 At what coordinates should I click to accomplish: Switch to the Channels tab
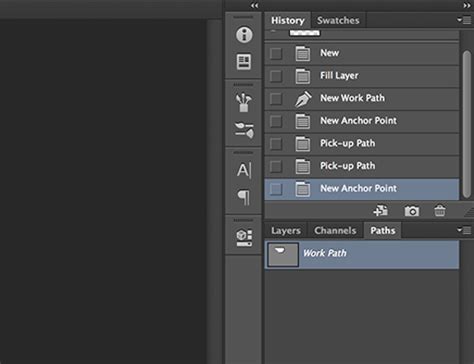coord(335,230)
